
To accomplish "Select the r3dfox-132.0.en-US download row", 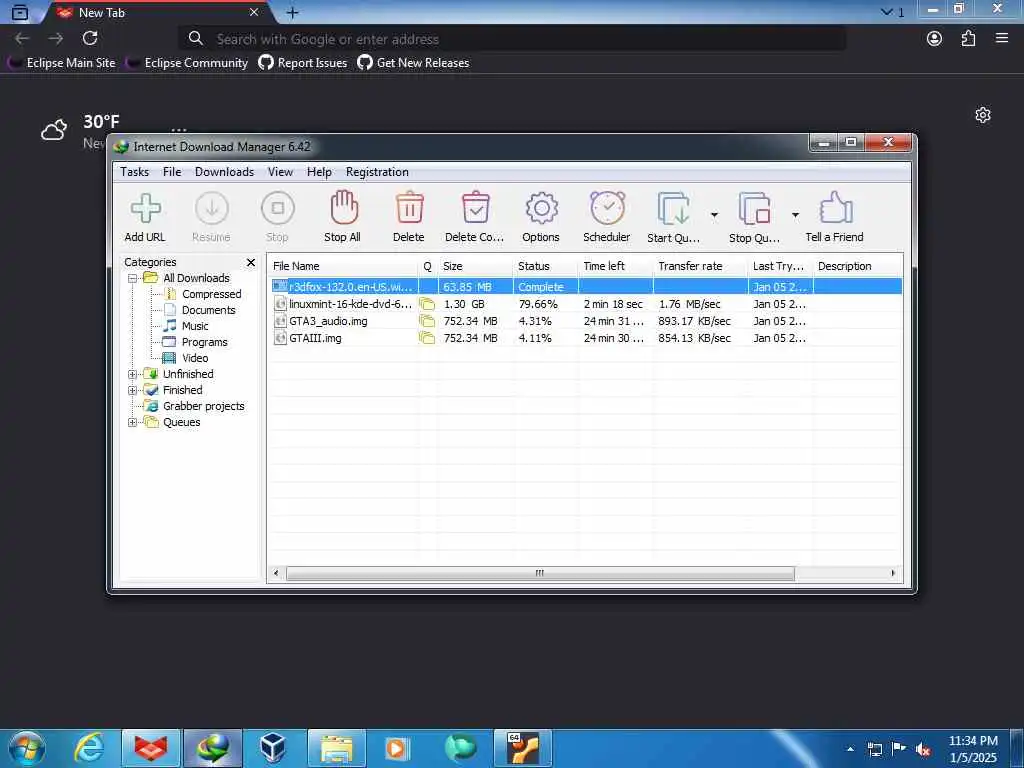I will click(586, 287).
